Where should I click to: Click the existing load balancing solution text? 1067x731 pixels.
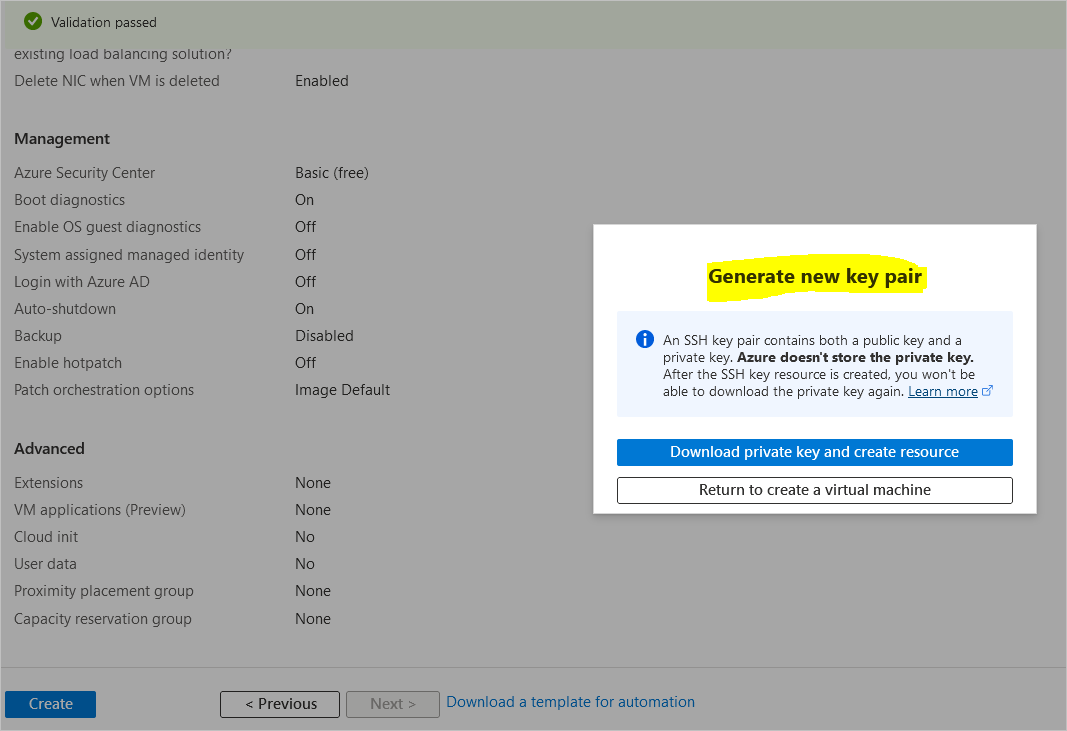pos(122,54)
